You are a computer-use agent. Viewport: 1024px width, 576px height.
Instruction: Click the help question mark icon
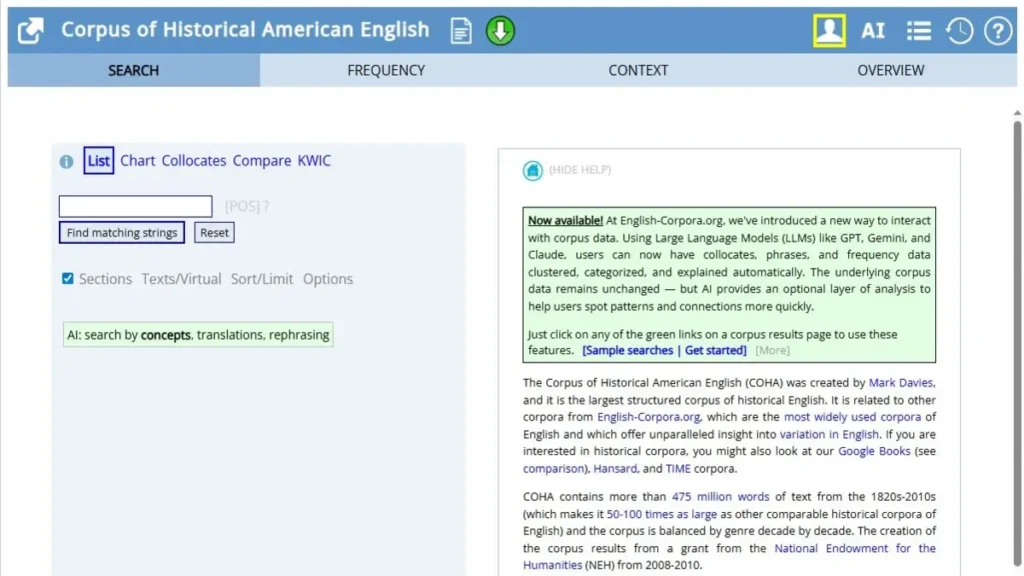click(997, 31)
